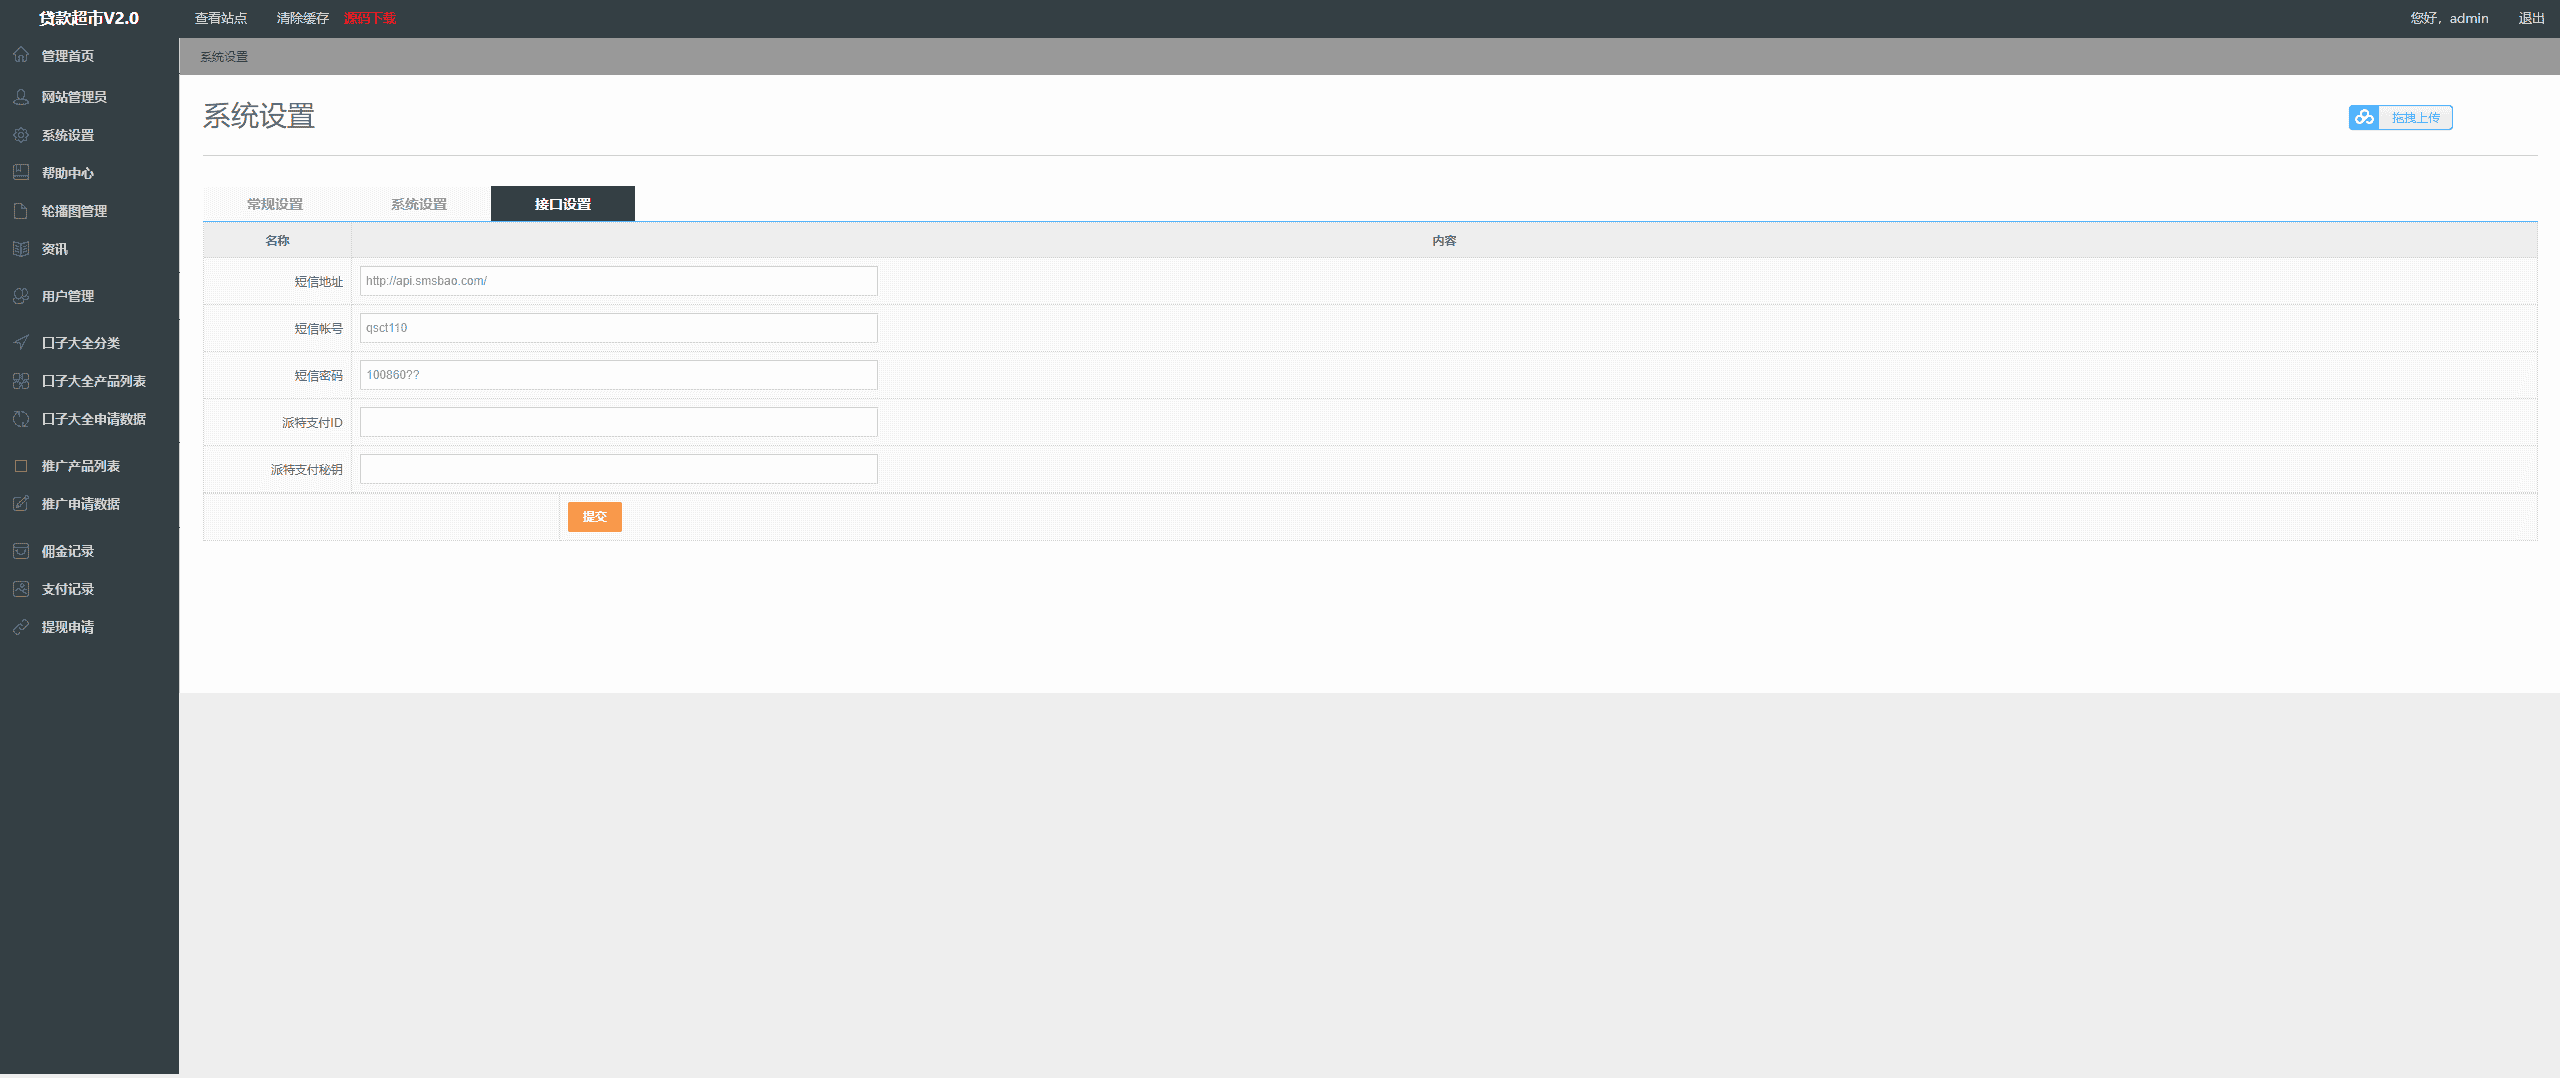Open 轮播图管理 menu item
The width and height of the screenshot is (2560, 1078).
point(74,211)
